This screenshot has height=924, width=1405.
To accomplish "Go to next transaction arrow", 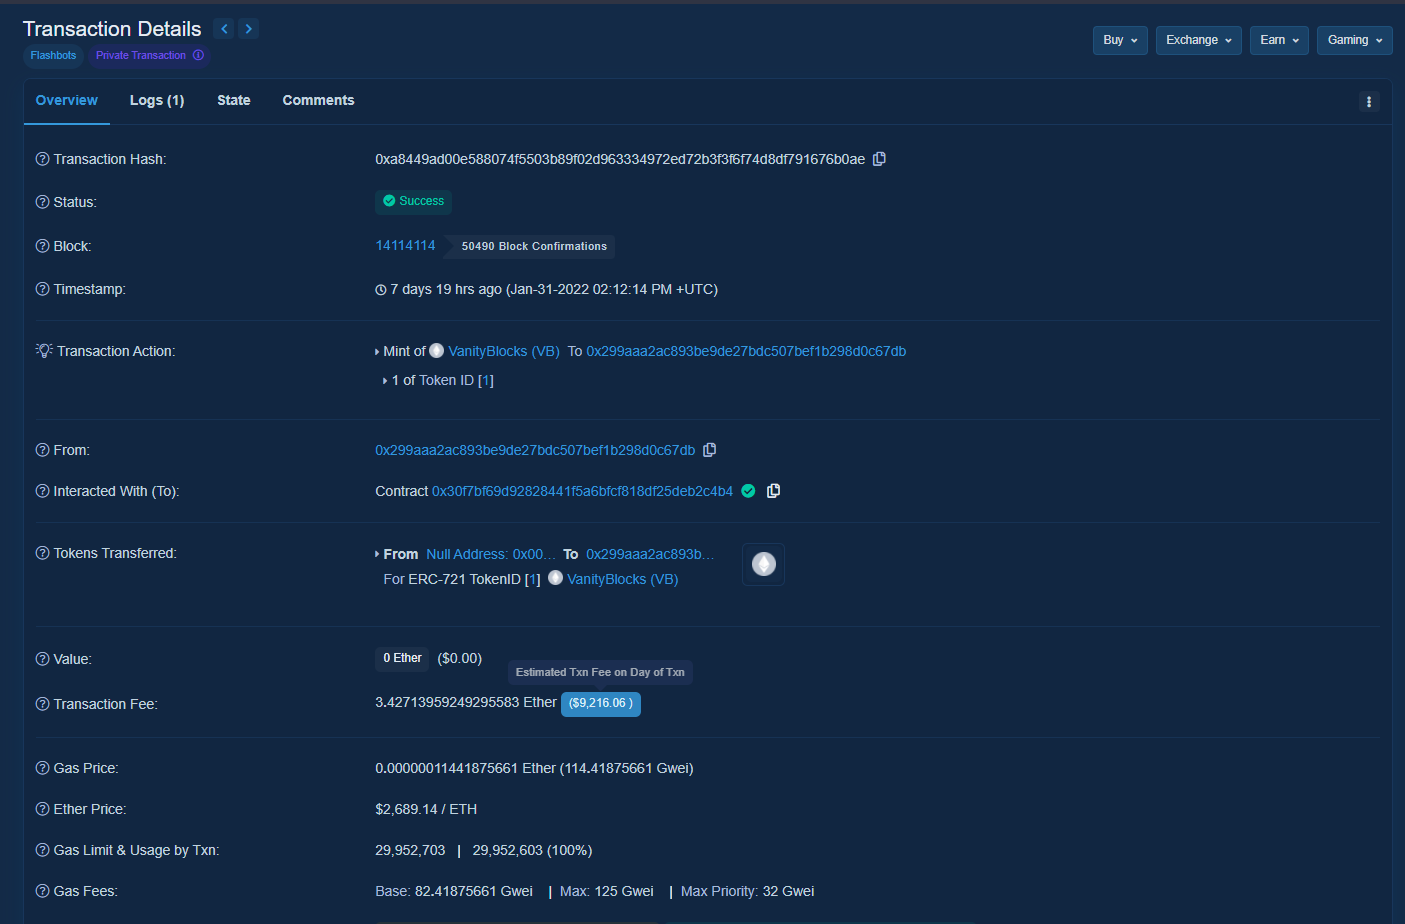I will coord(249,29).
